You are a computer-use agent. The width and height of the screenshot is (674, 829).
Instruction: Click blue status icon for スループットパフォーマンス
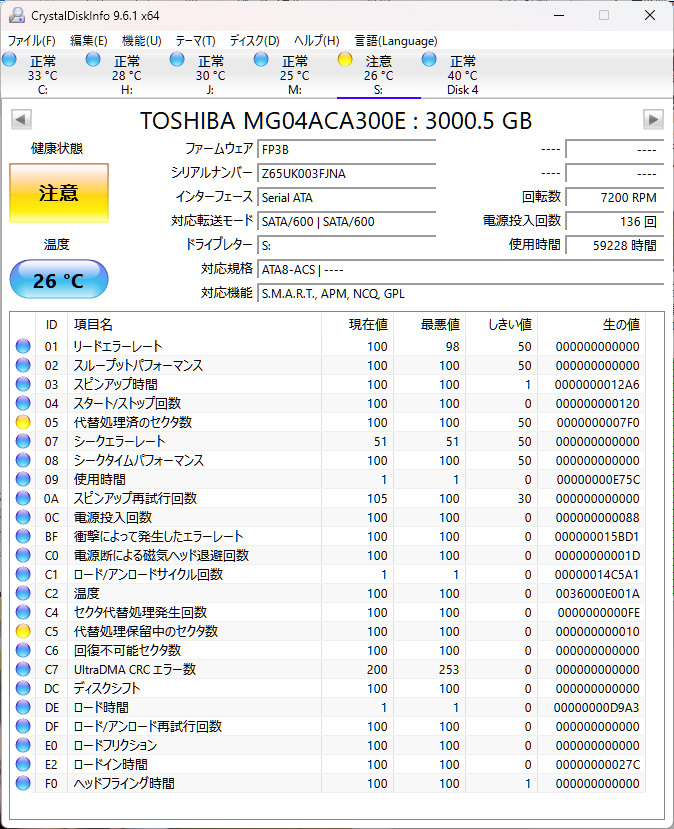[23, 365]
